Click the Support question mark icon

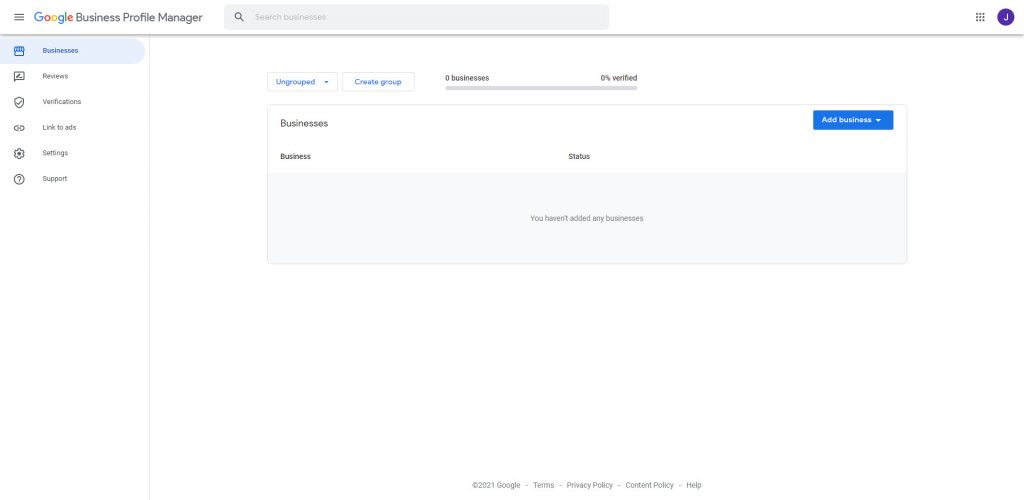pos(19,179)
